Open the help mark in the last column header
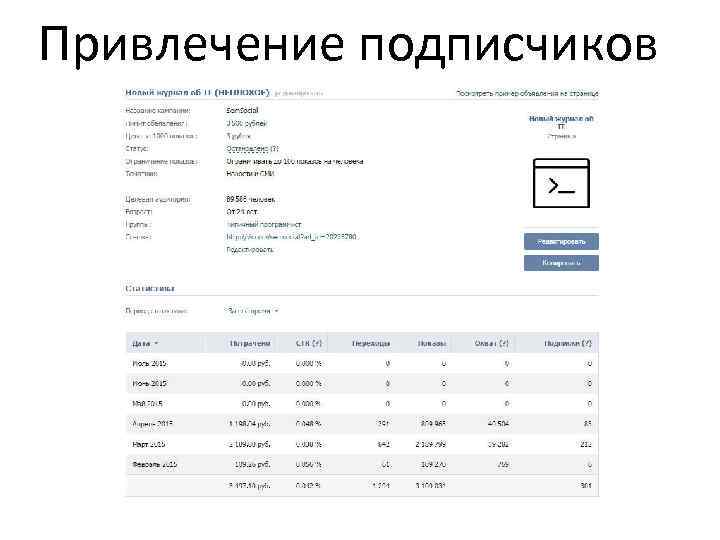The width and height of the screenshot is (720, 540). click(586, 343)
